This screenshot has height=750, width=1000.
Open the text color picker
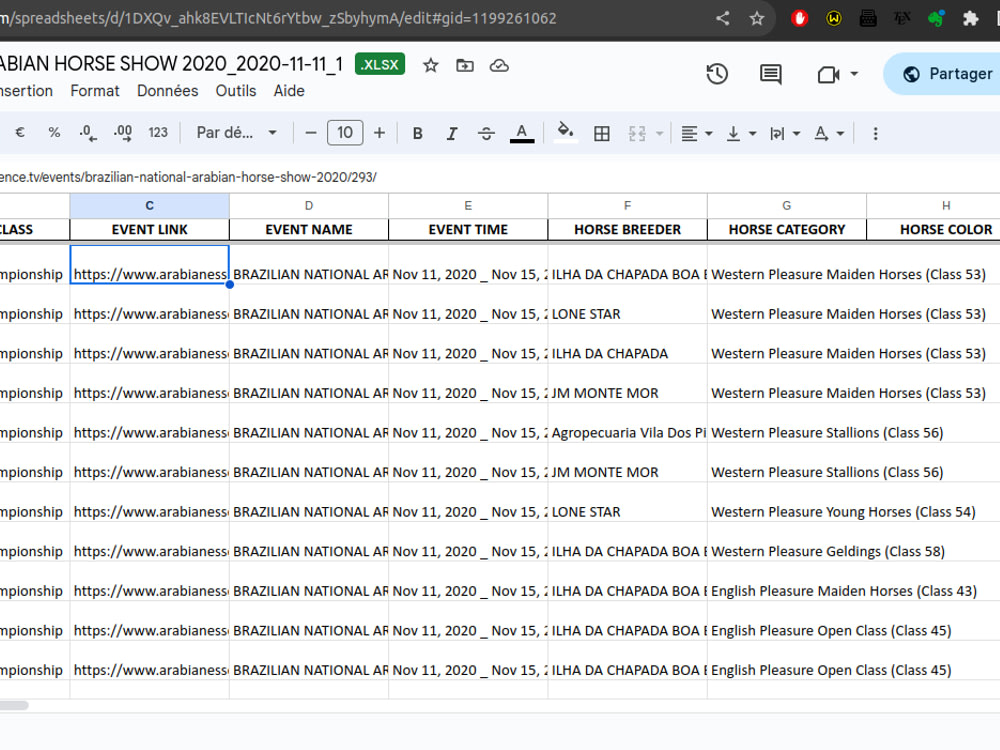[522, 133]
